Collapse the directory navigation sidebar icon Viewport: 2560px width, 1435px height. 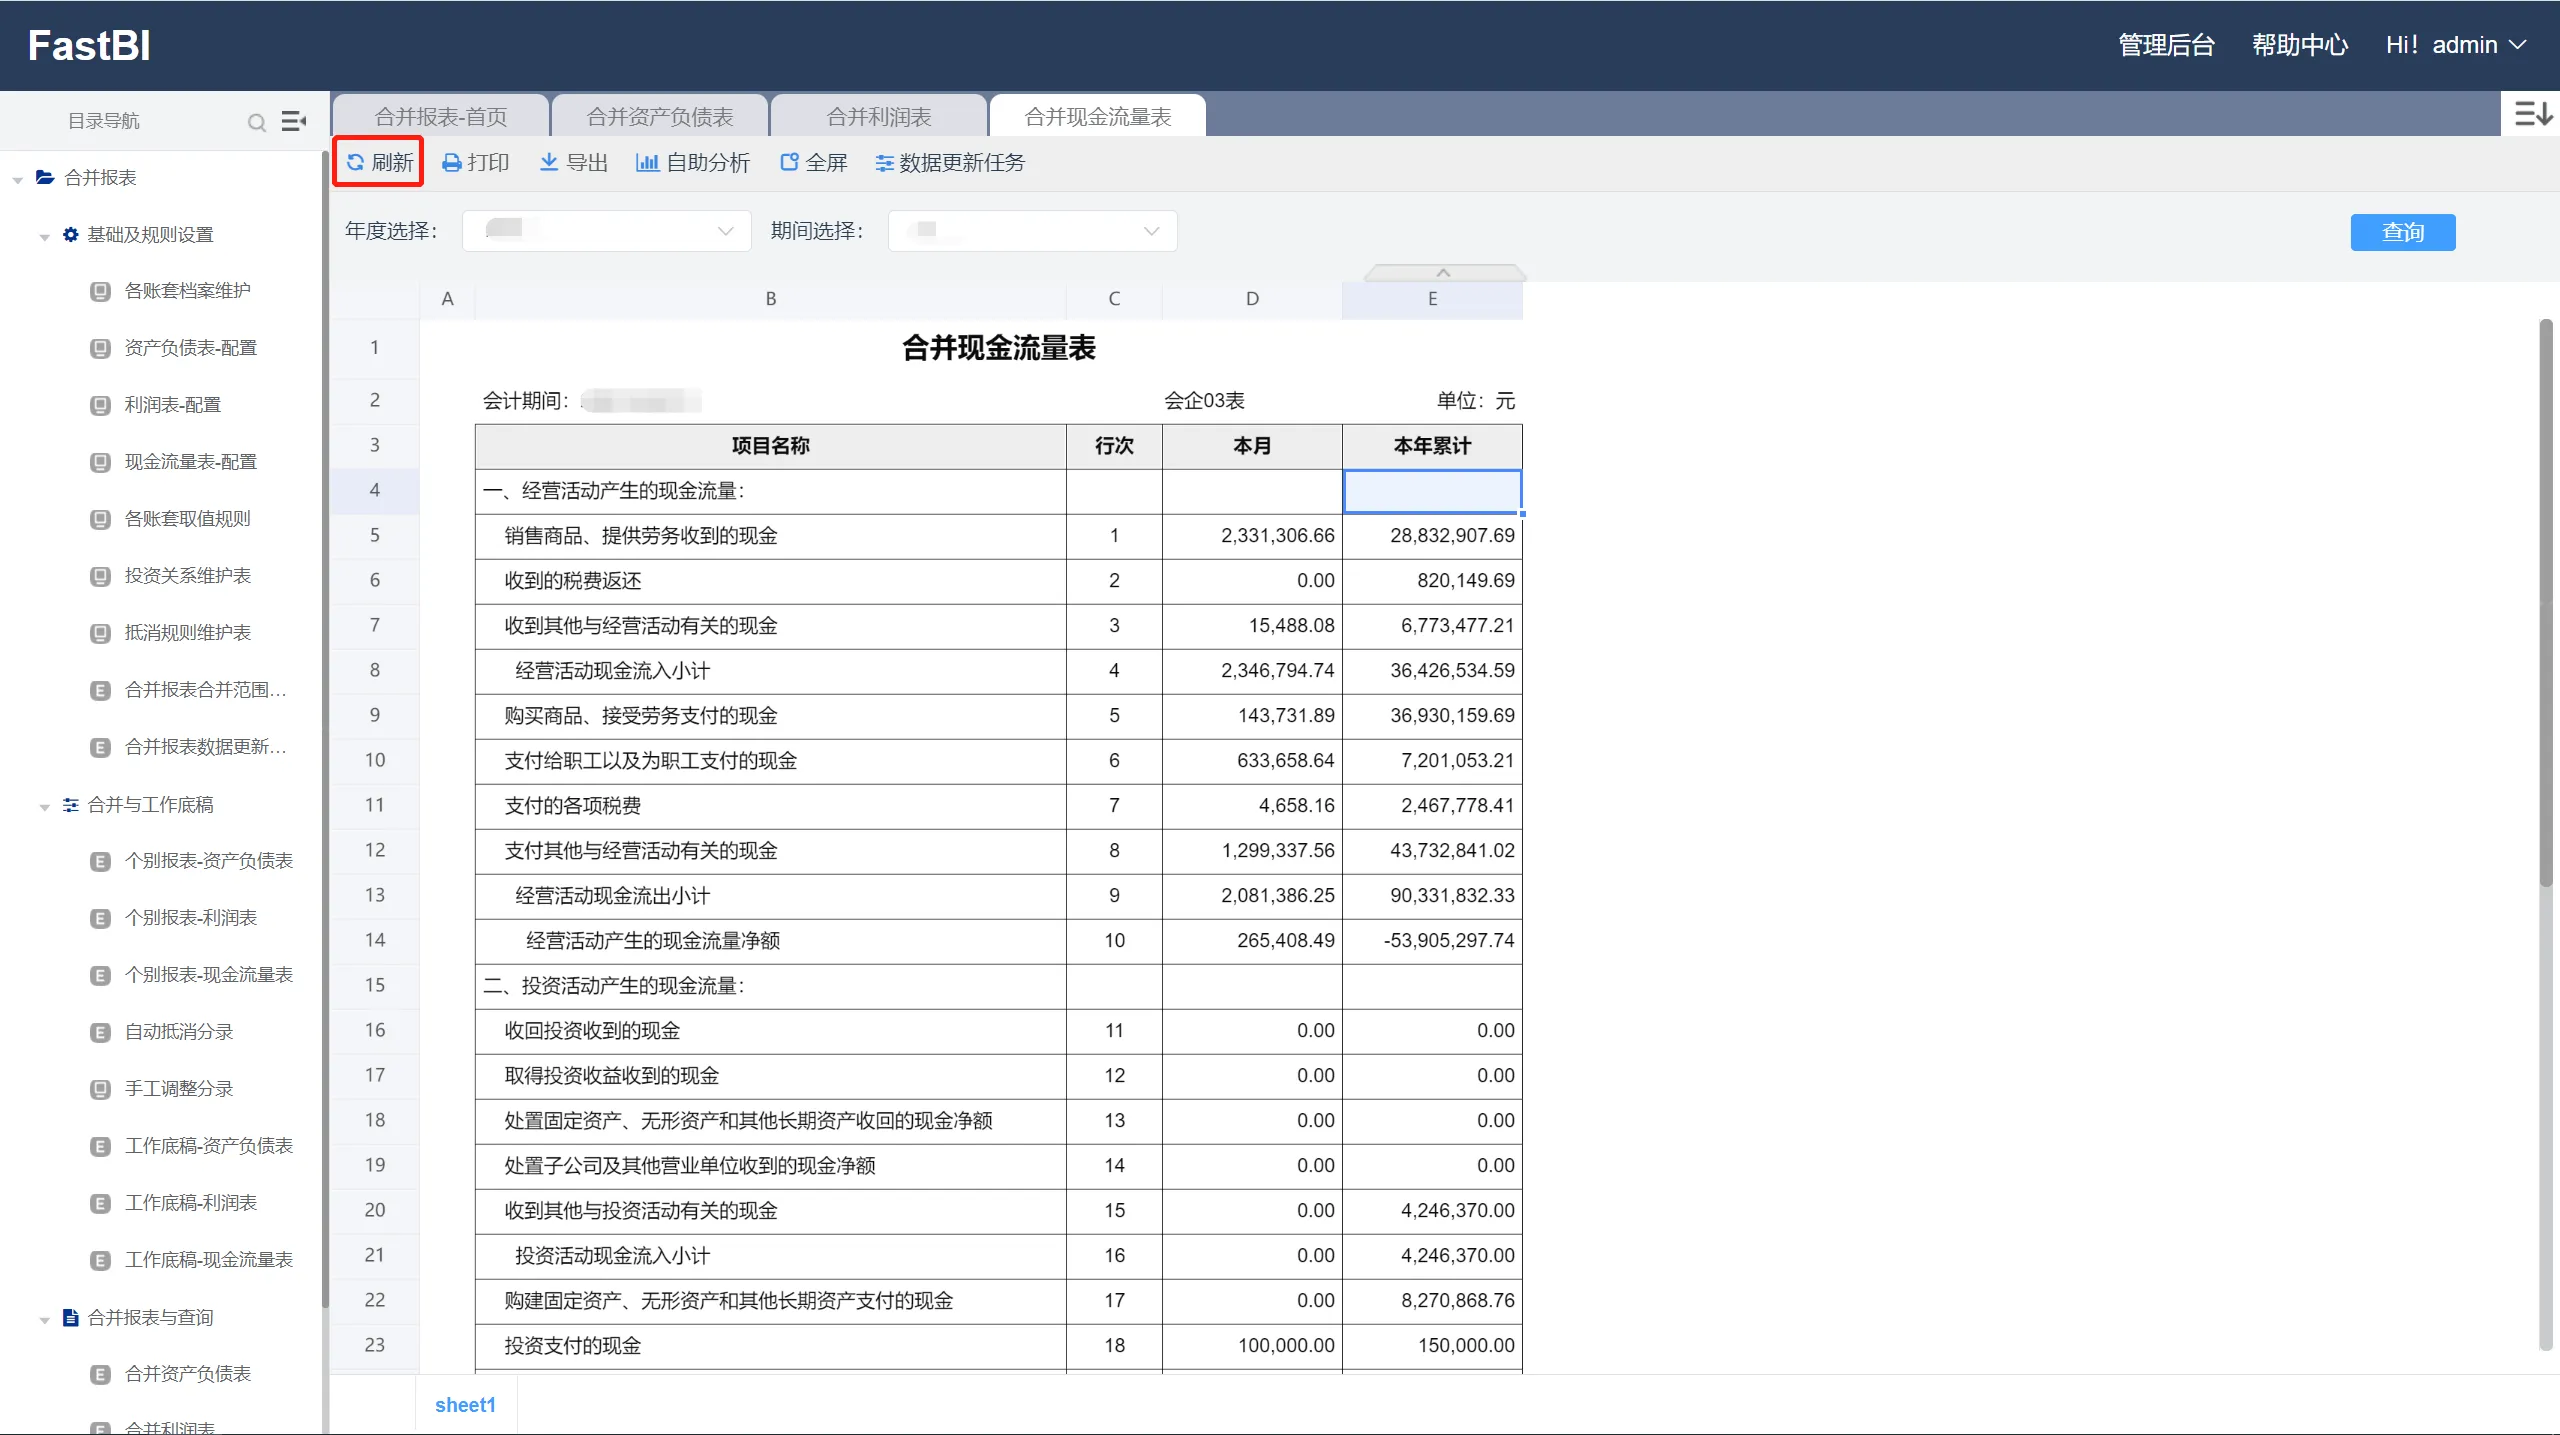click(293, 121)
